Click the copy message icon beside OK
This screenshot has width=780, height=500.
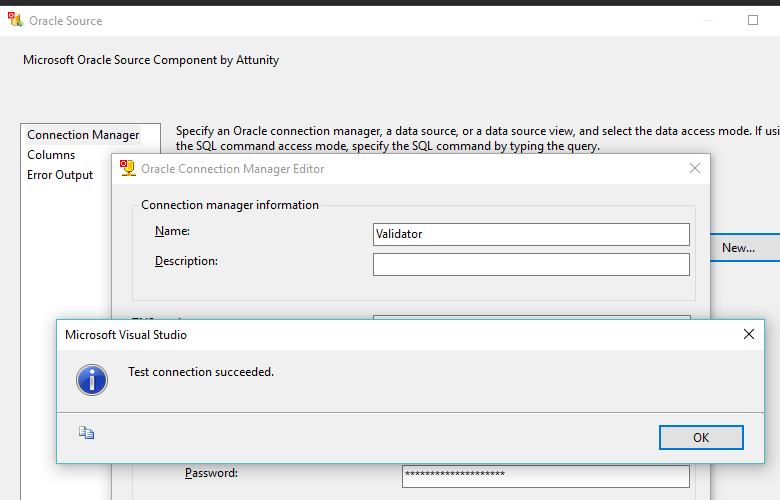click(87, 433)
